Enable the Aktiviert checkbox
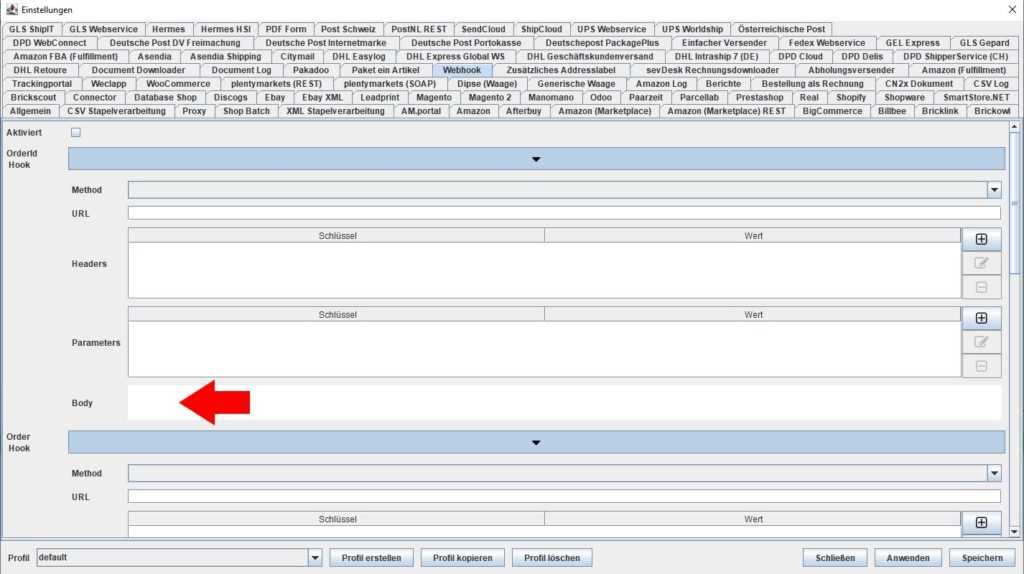 click(76, 133)
